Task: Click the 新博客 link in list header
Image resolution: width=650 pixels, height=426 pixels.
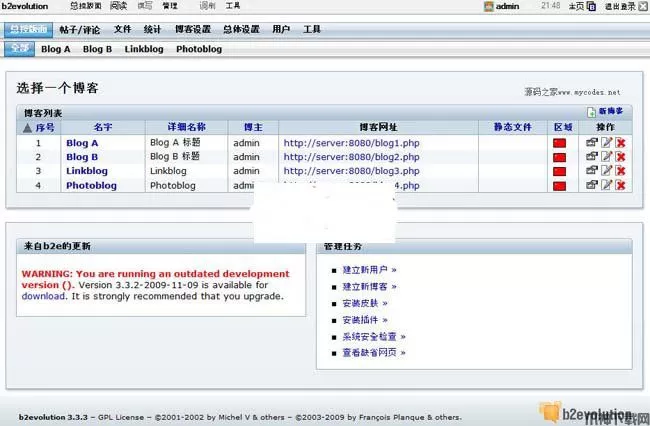Action: (x=611, y=111)
